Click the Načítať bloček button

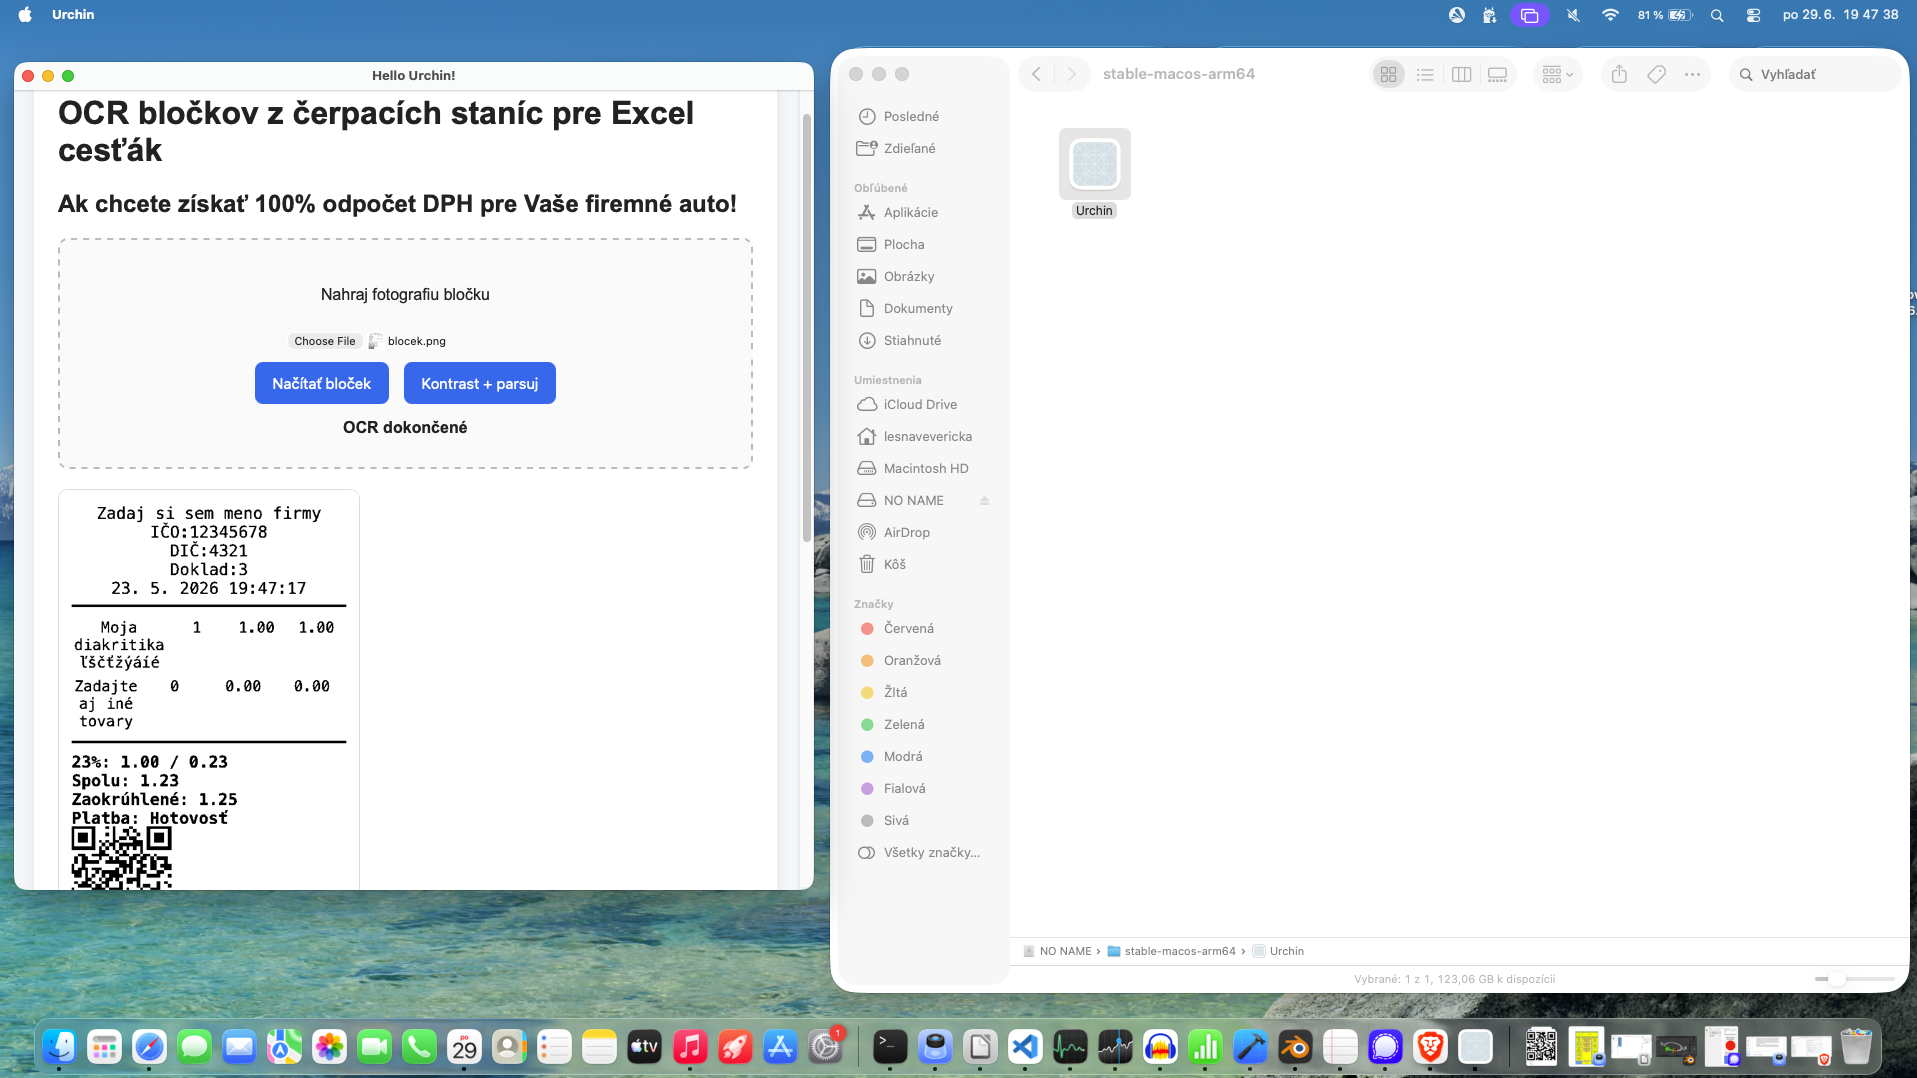click(321, 383)
